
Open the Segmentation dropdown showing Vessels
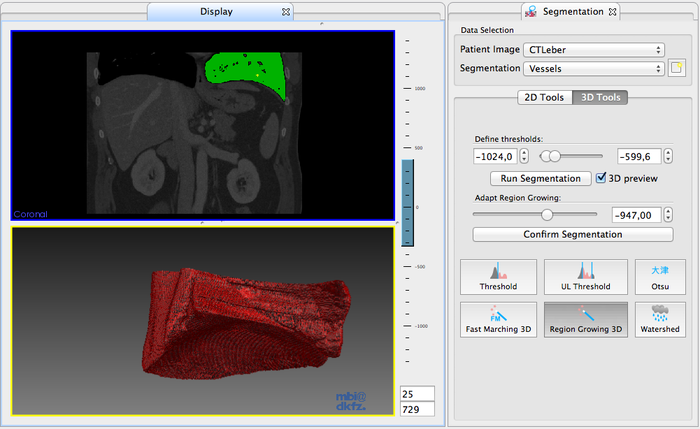pos(594,68)
